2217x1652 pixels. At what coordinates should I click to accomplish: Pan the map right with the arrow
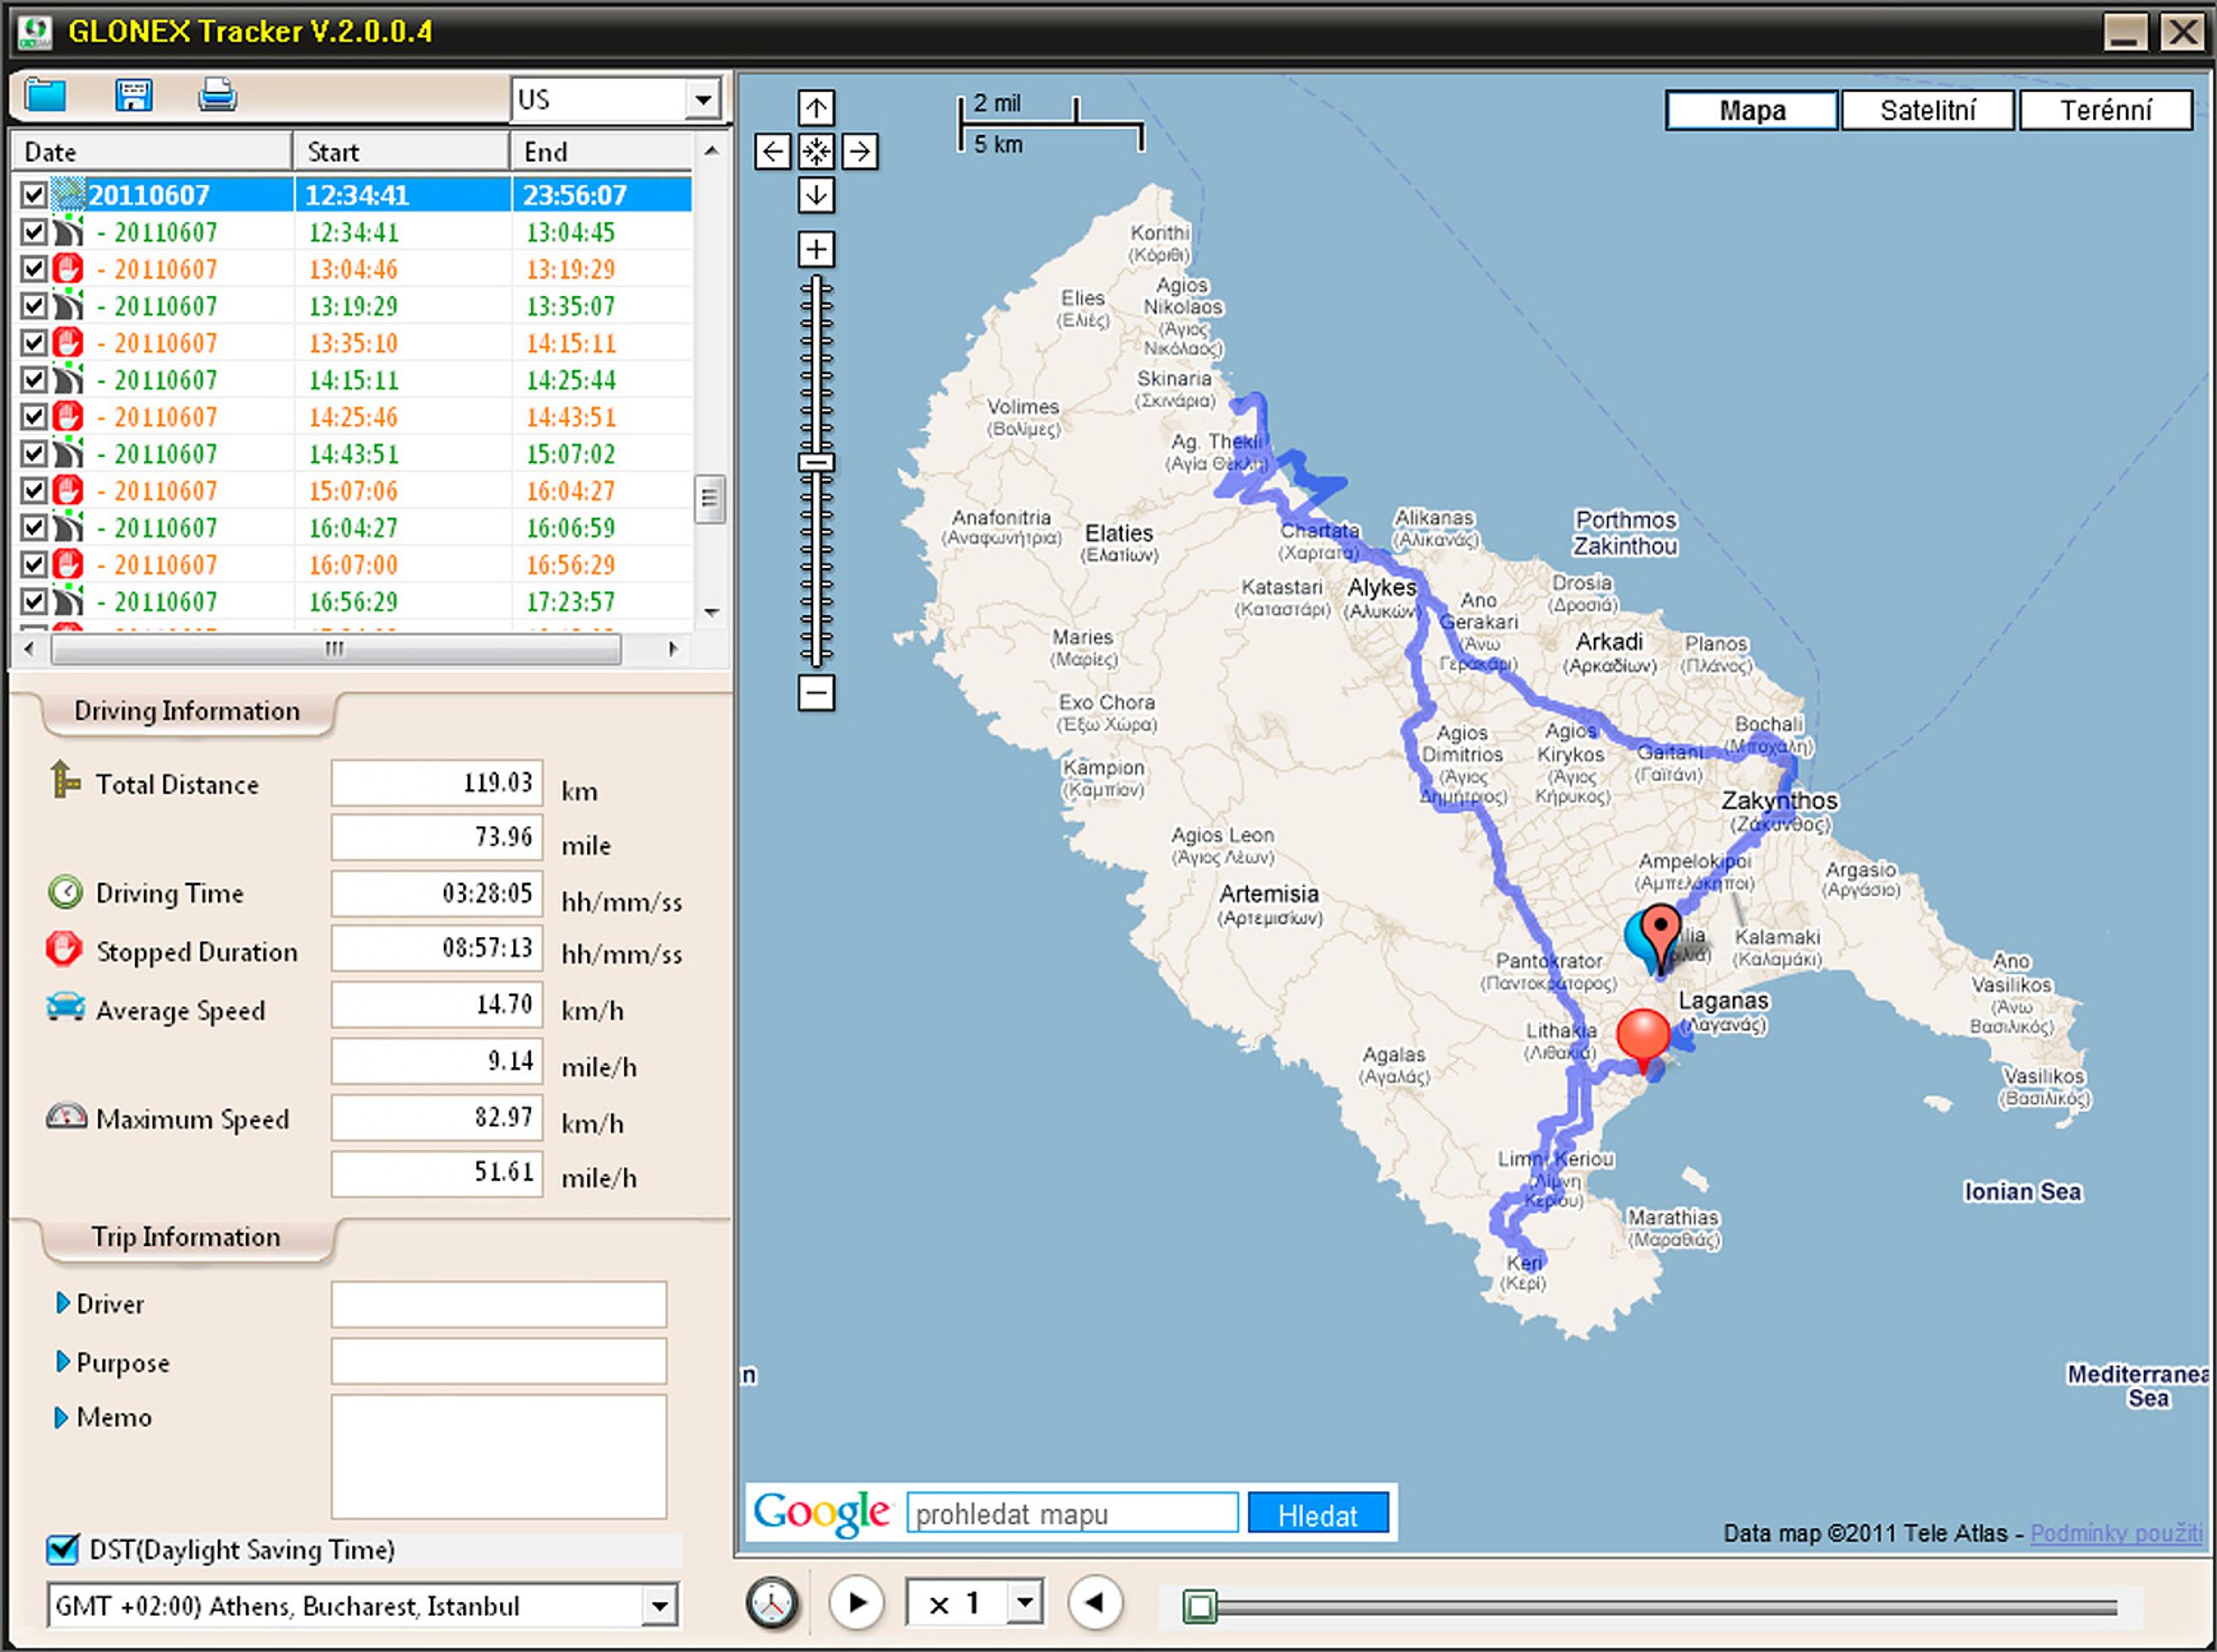coord(860,152)
